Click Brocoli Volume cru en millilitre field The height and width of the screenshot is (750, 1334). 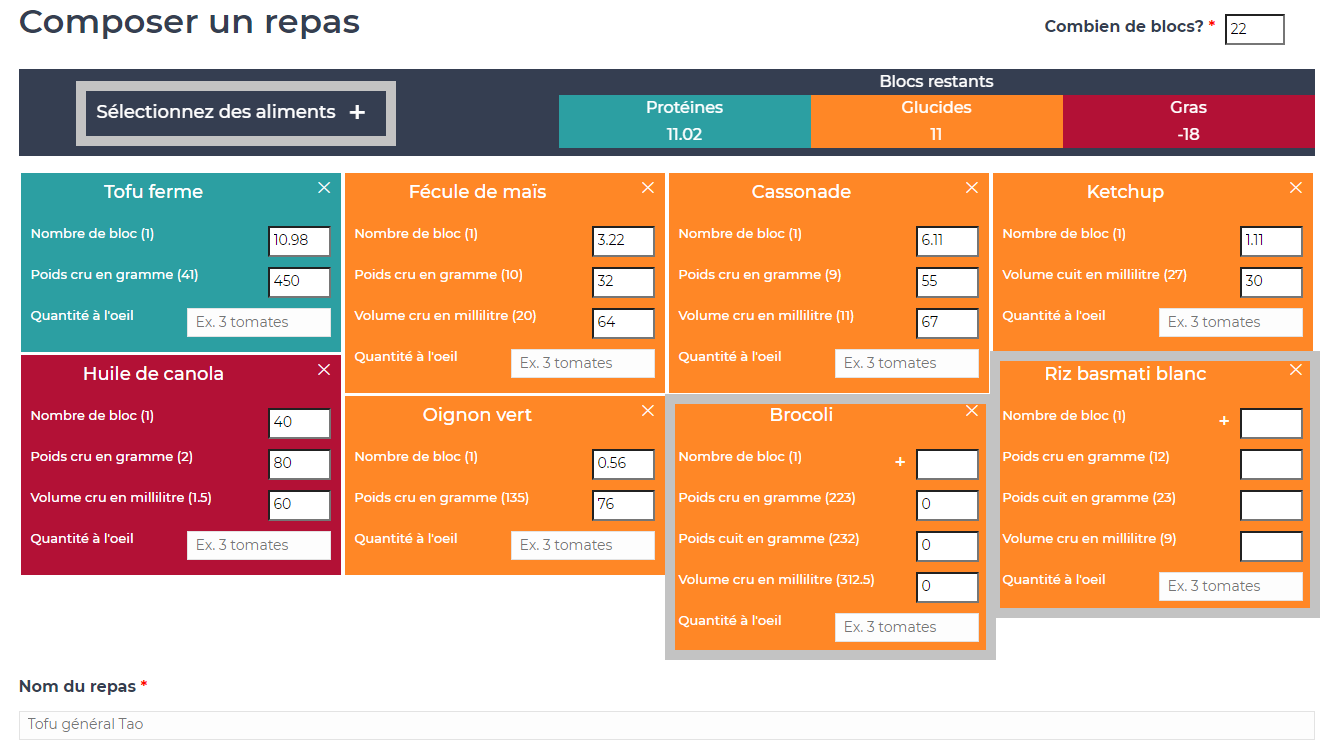coord(947,587)
